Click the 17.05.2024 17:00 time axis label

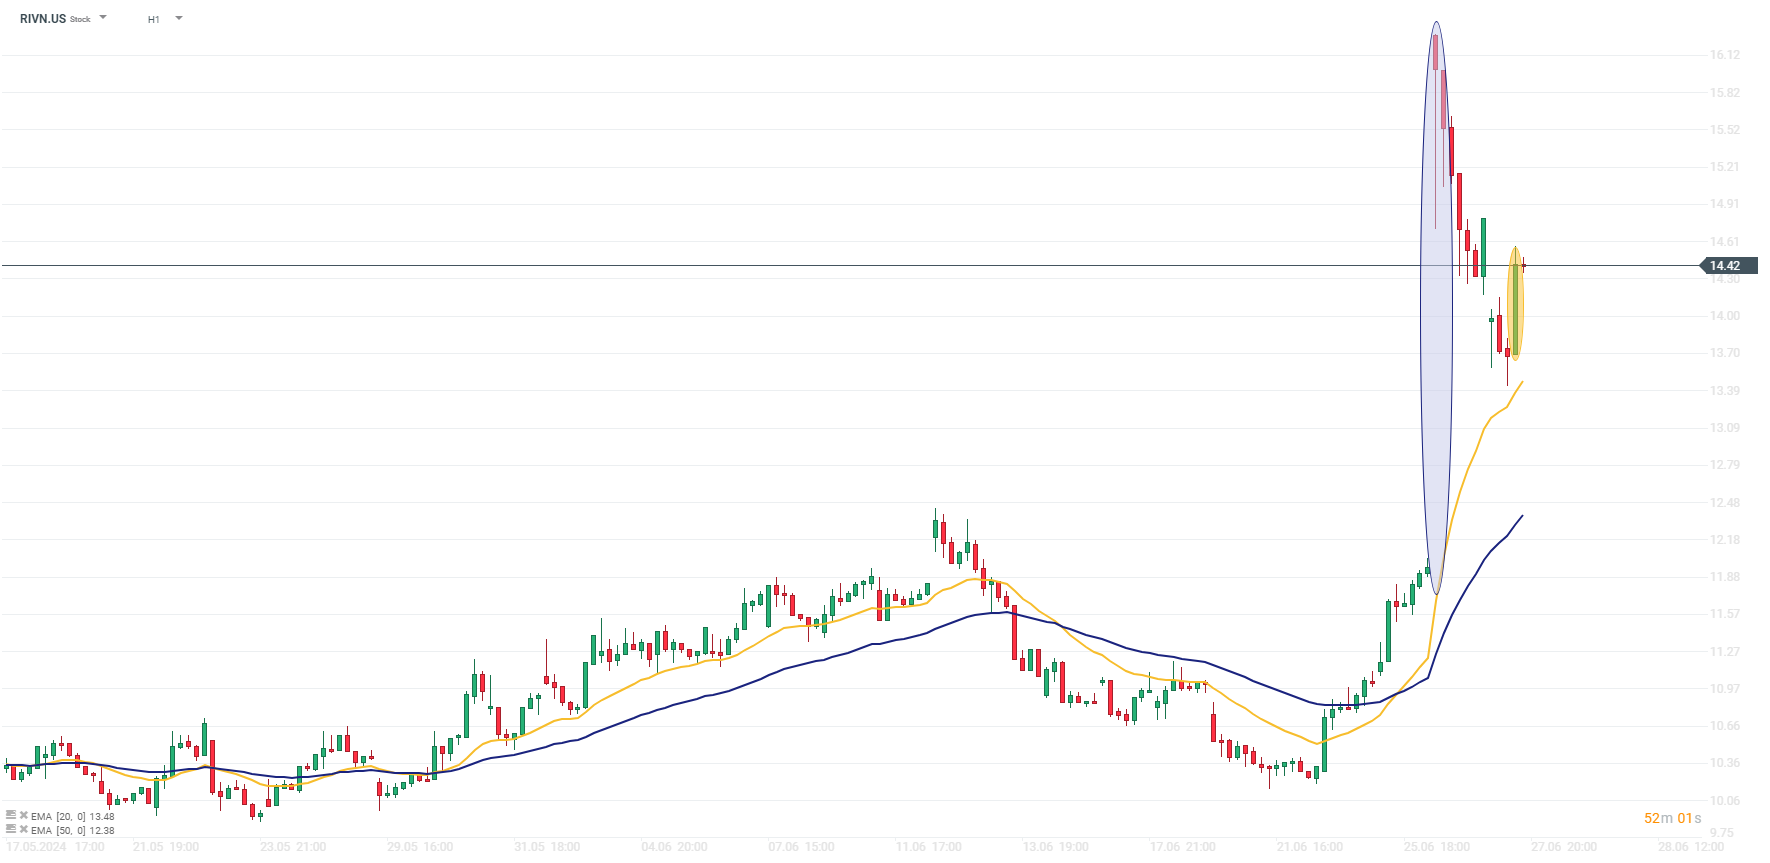(x=56, y=847)
